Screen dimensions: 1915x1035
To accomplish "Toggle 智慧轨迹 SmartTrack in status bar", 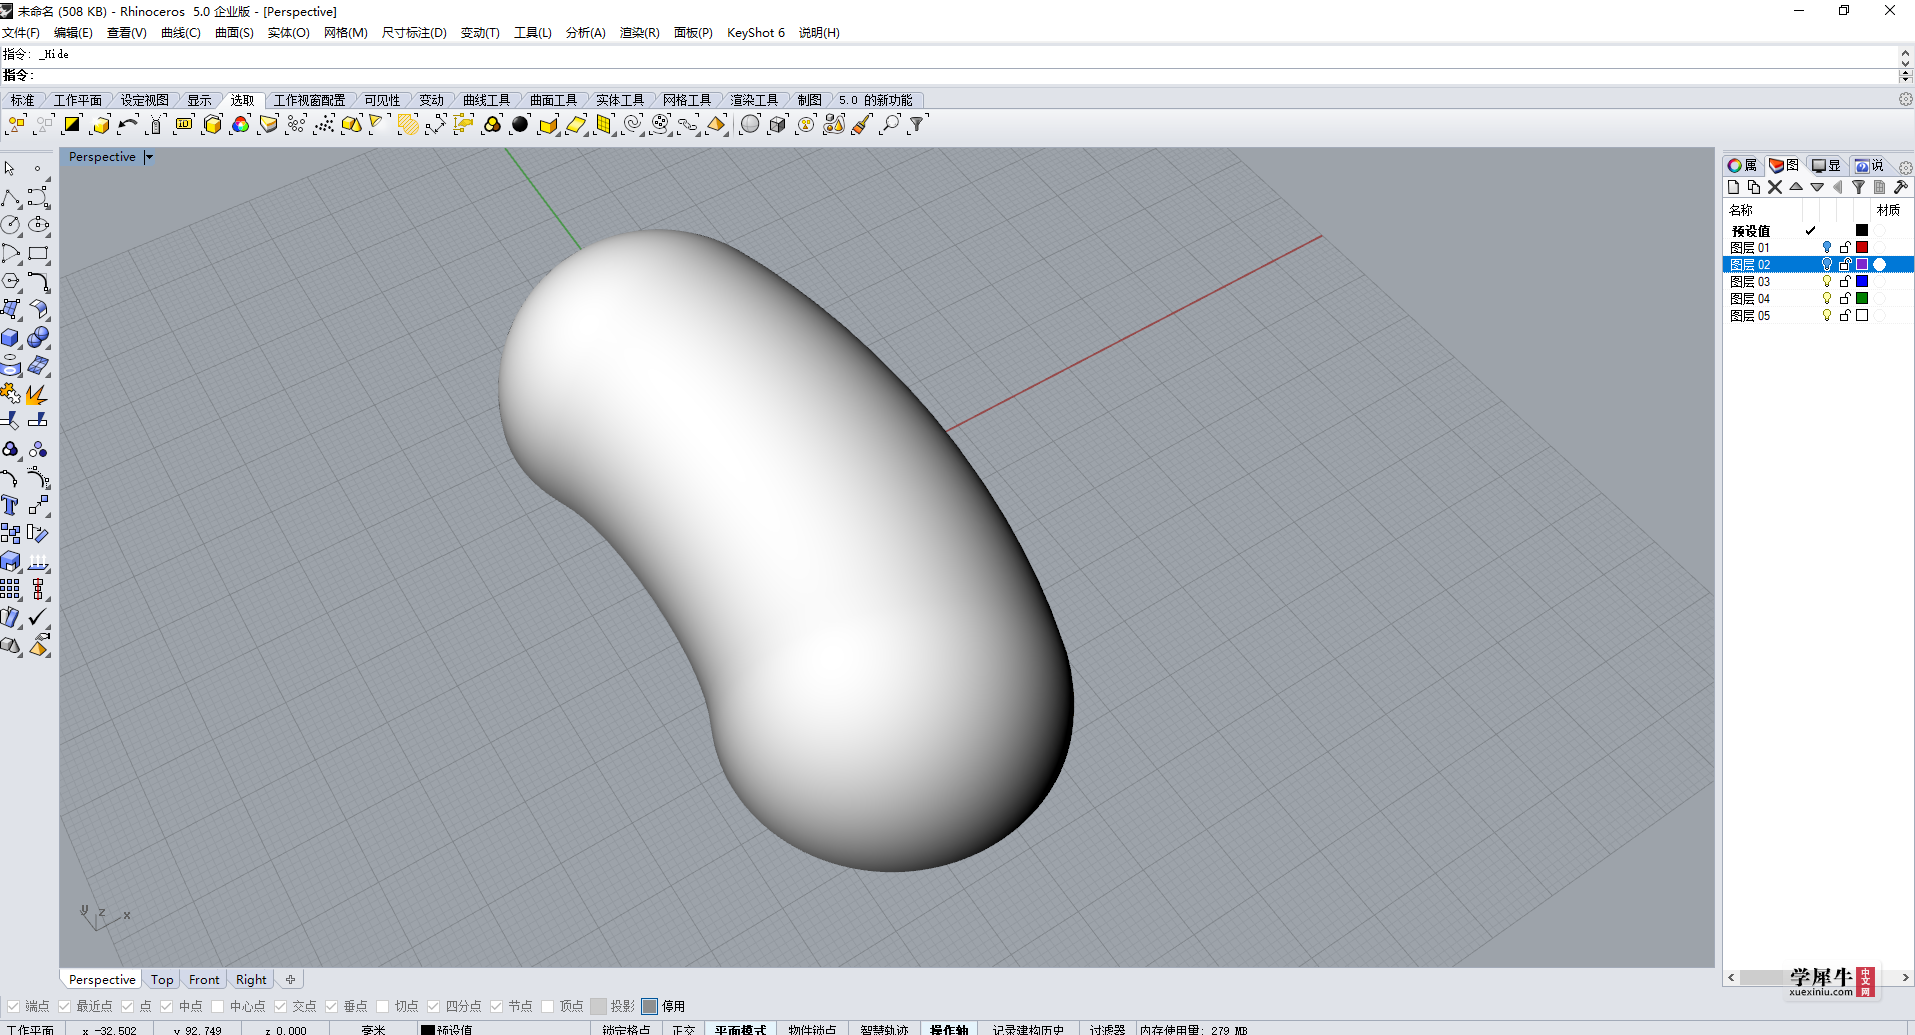I will click(884, 1029).
